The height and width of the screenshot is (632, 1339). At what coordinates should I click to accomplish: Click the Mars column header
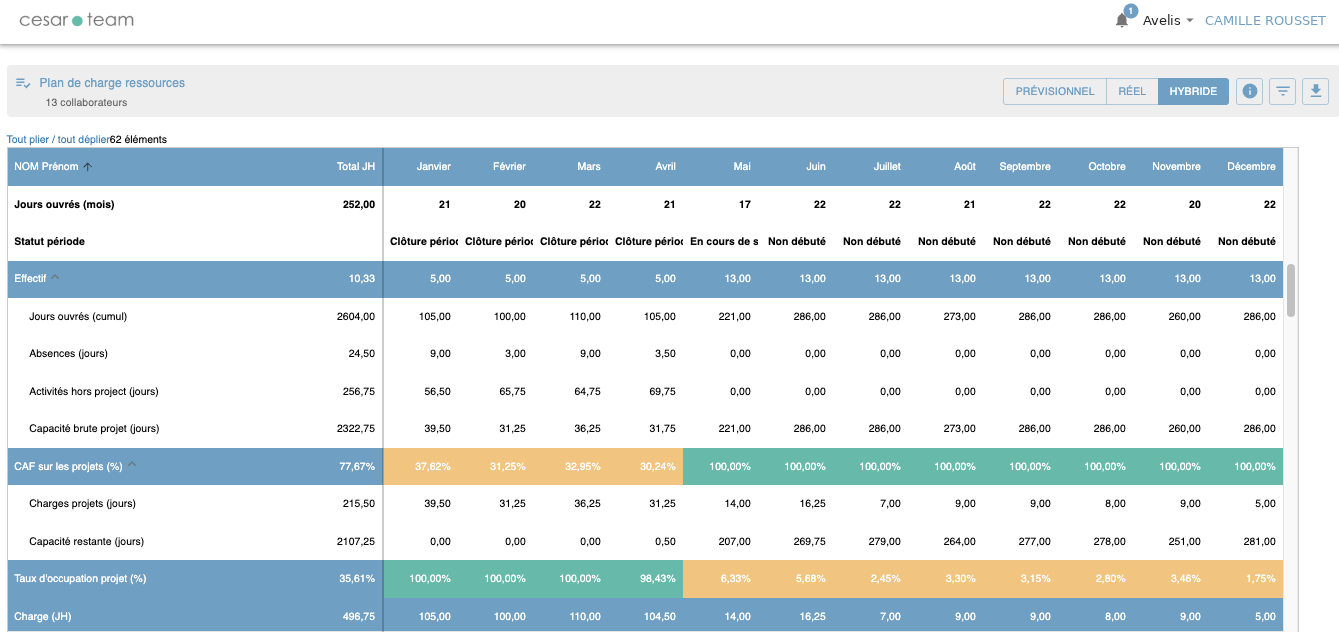pyautogui.click(x=589, y=167)
